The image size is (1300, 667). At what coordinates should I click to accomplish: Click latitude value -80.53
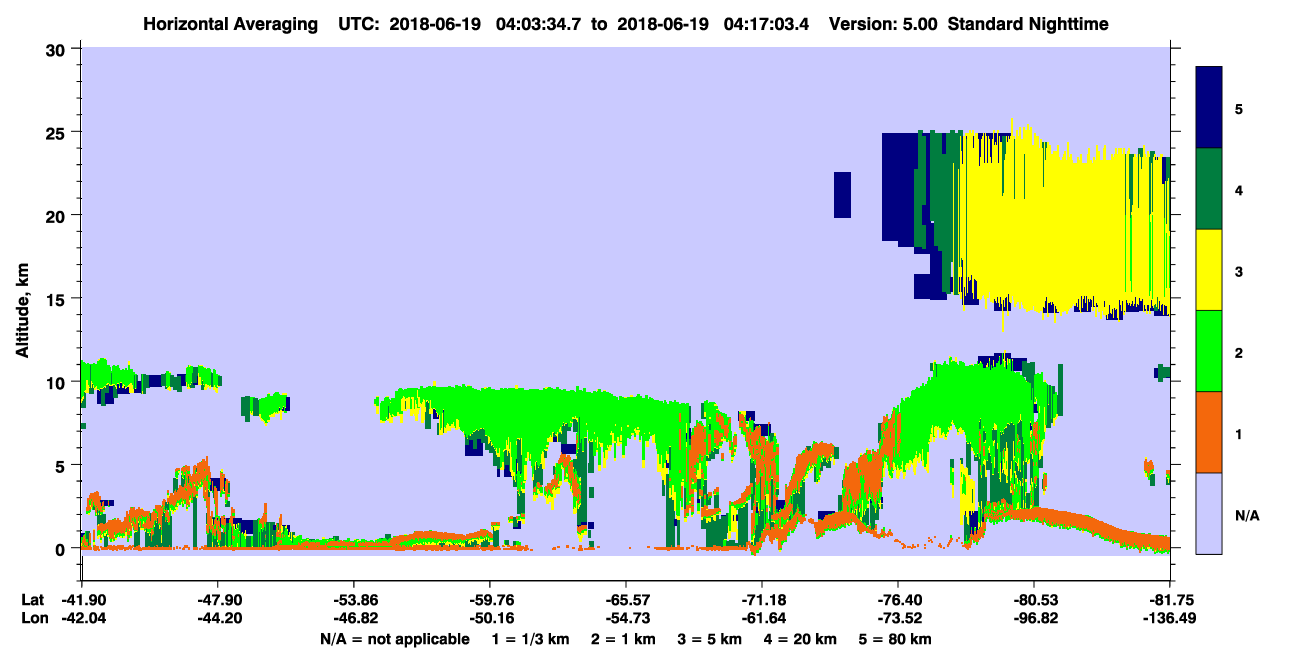click(x=1034, y=600)
